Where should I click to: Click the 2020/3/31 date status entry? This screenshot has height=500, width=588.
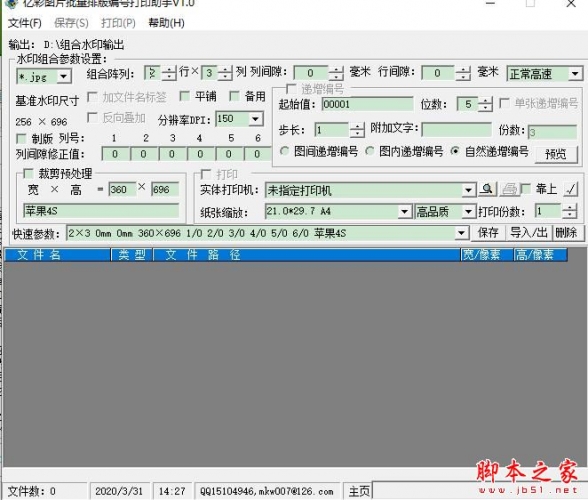119,491
